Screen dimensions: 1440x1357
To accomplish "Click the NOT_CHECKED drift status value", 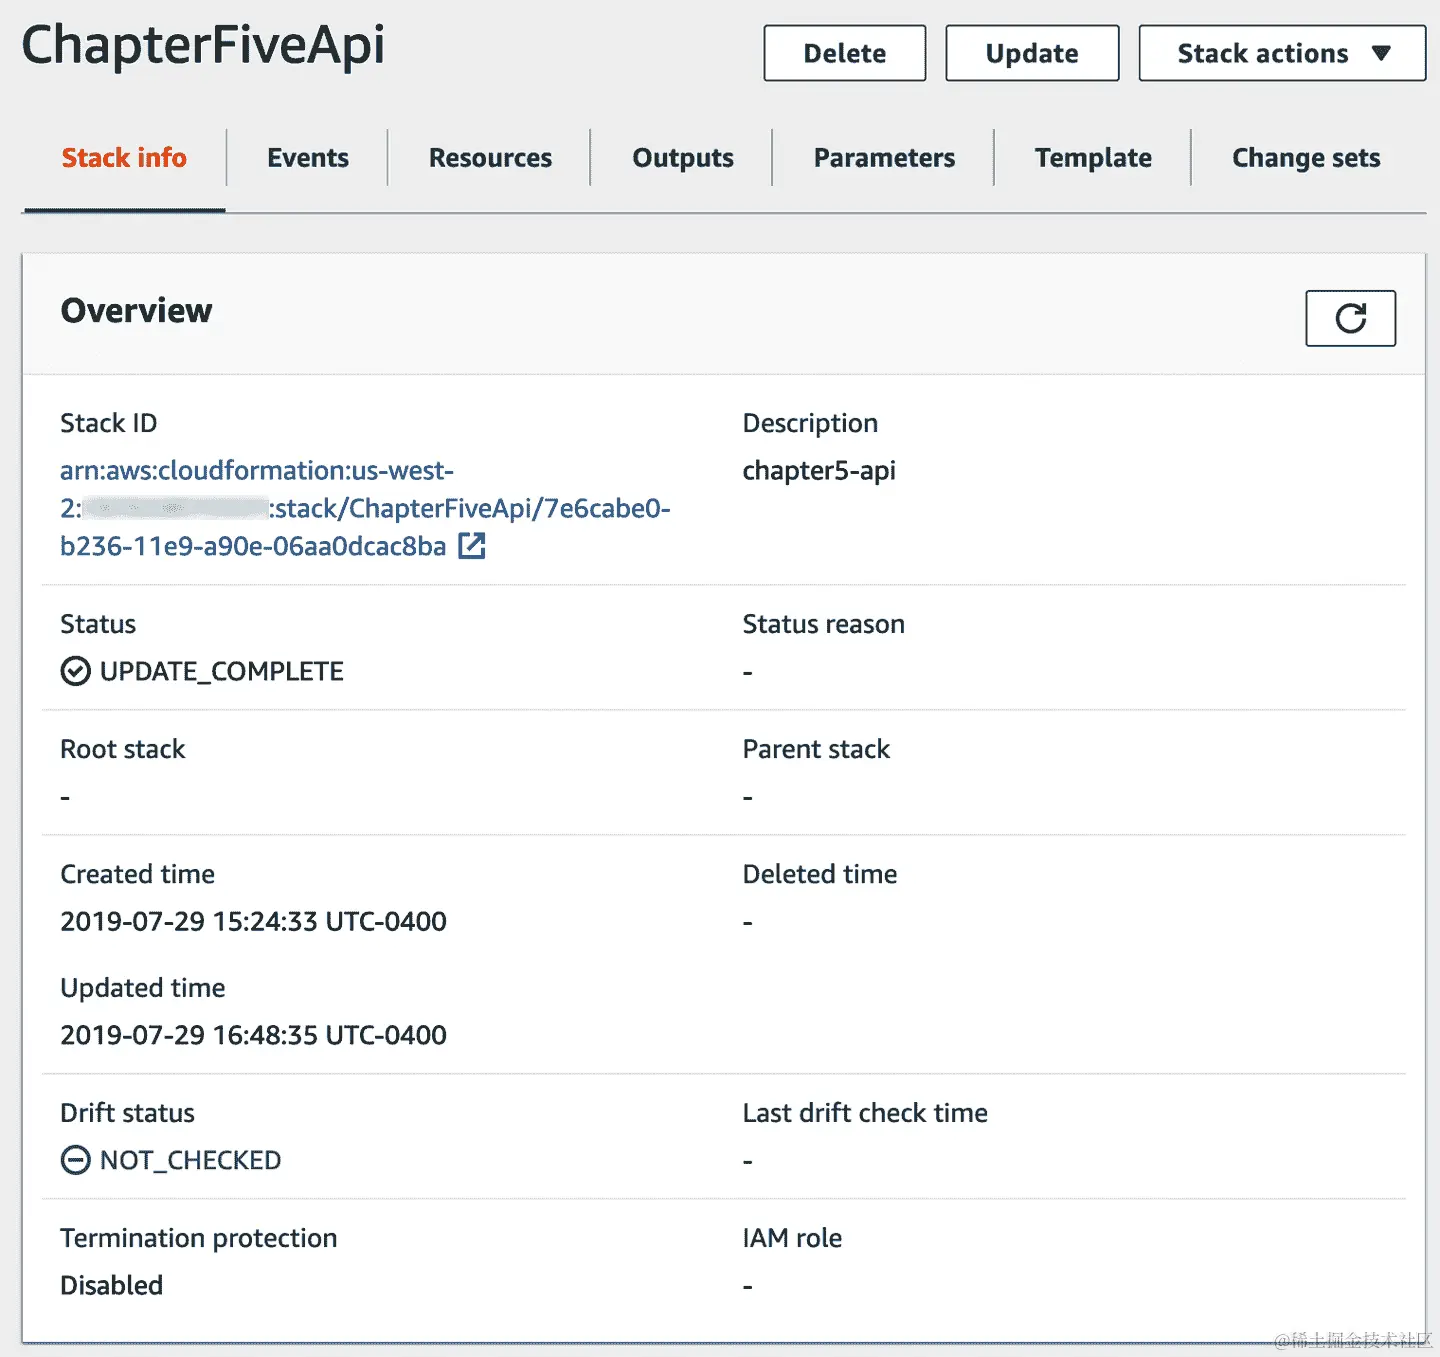I will click(190, 1160).
